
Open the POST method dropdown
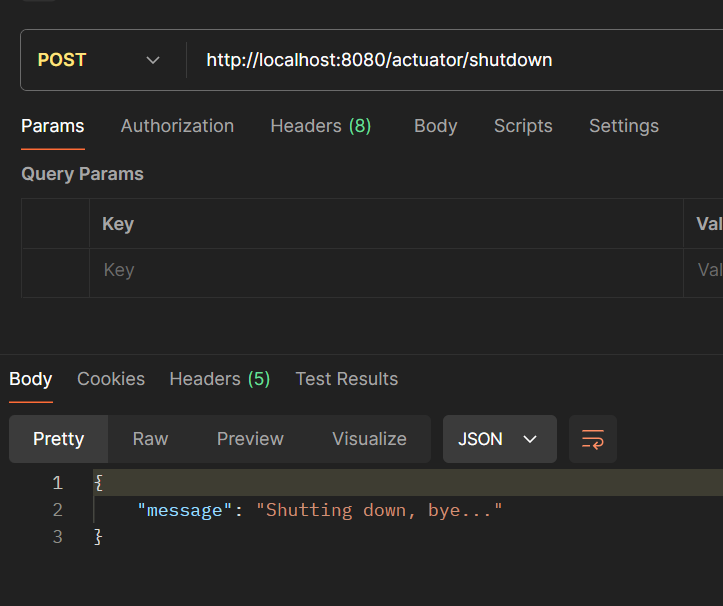point(98,60)
